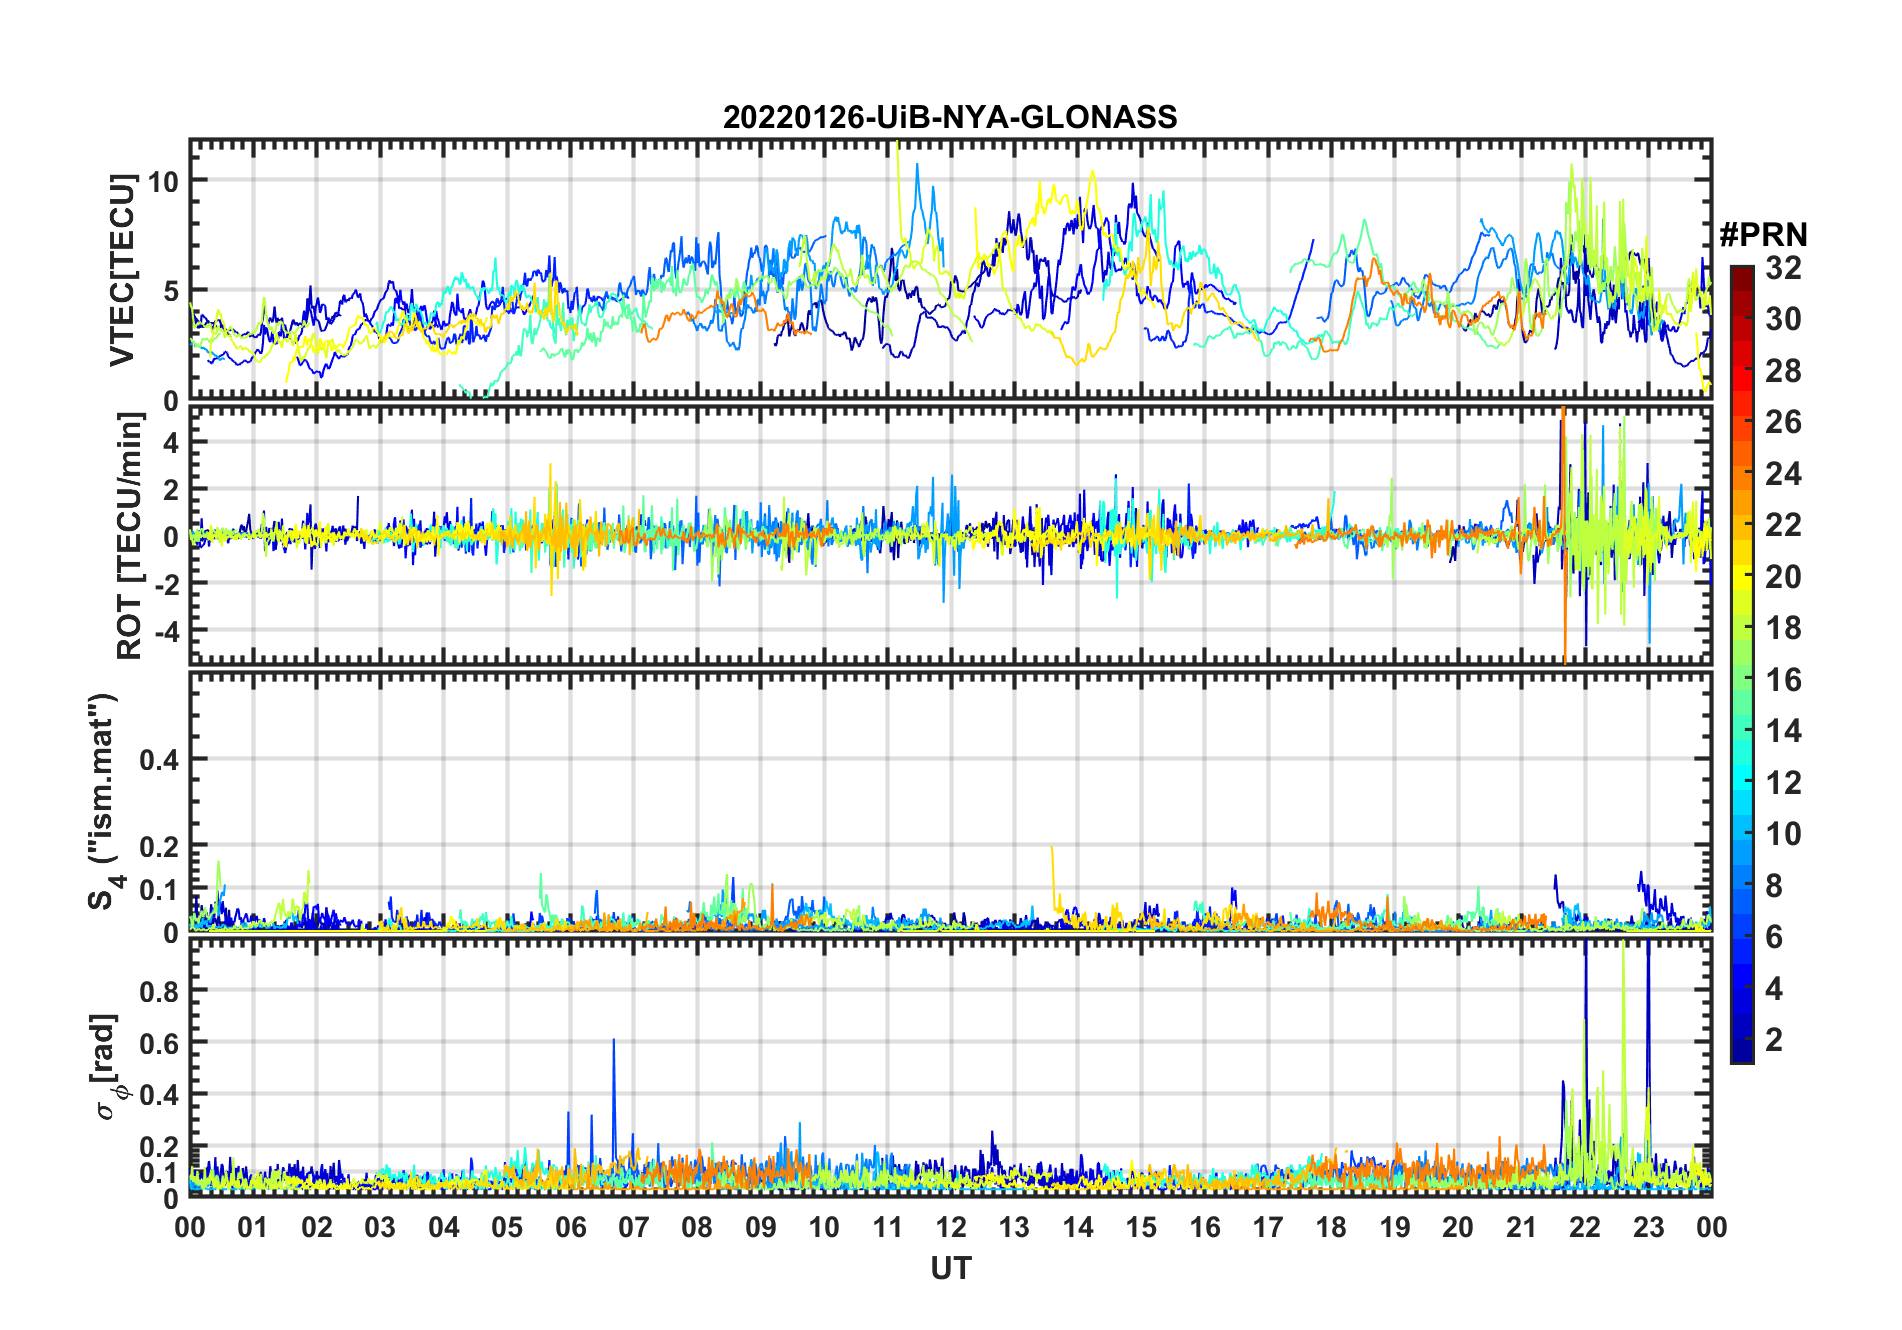Click x-axis tick label 15
The image size is (1902, 1330).
pos(1141,1227)
